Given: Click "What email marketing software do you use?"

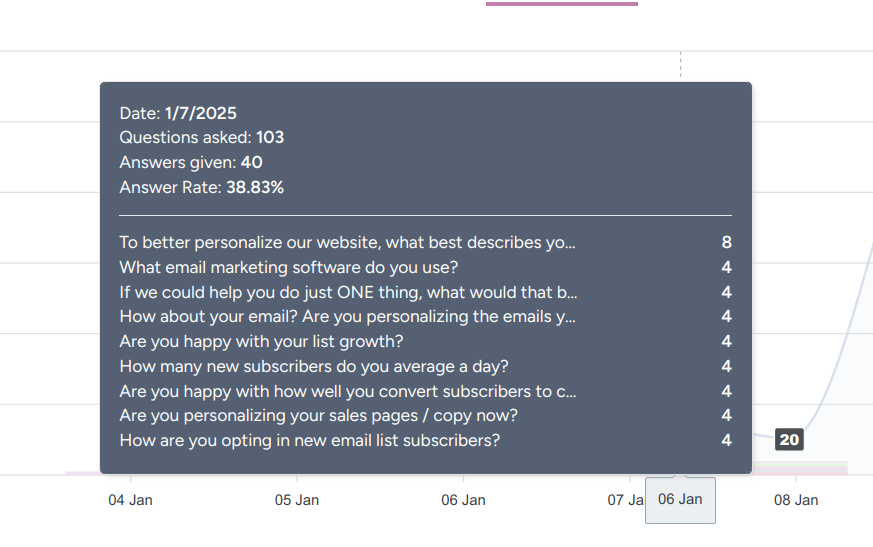Looking at the screenshot, I should [x=288, y=267].
